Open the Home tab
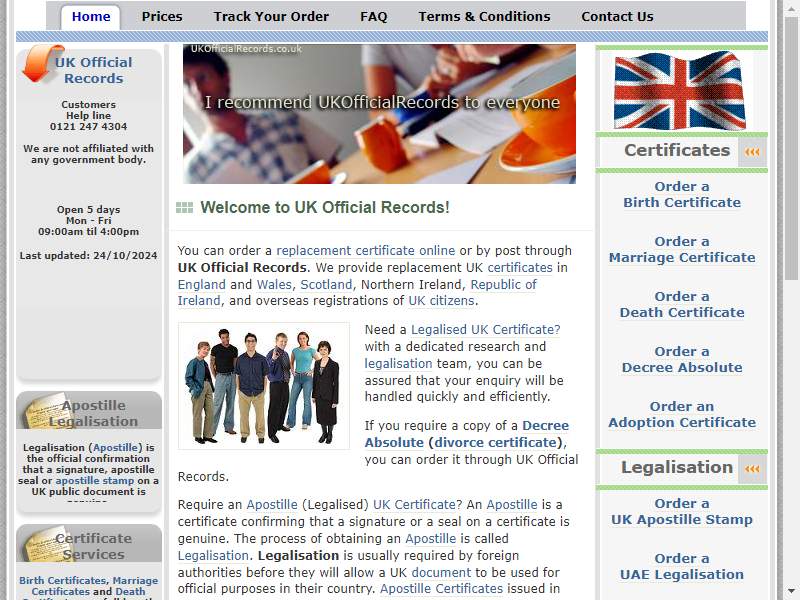 91,17
